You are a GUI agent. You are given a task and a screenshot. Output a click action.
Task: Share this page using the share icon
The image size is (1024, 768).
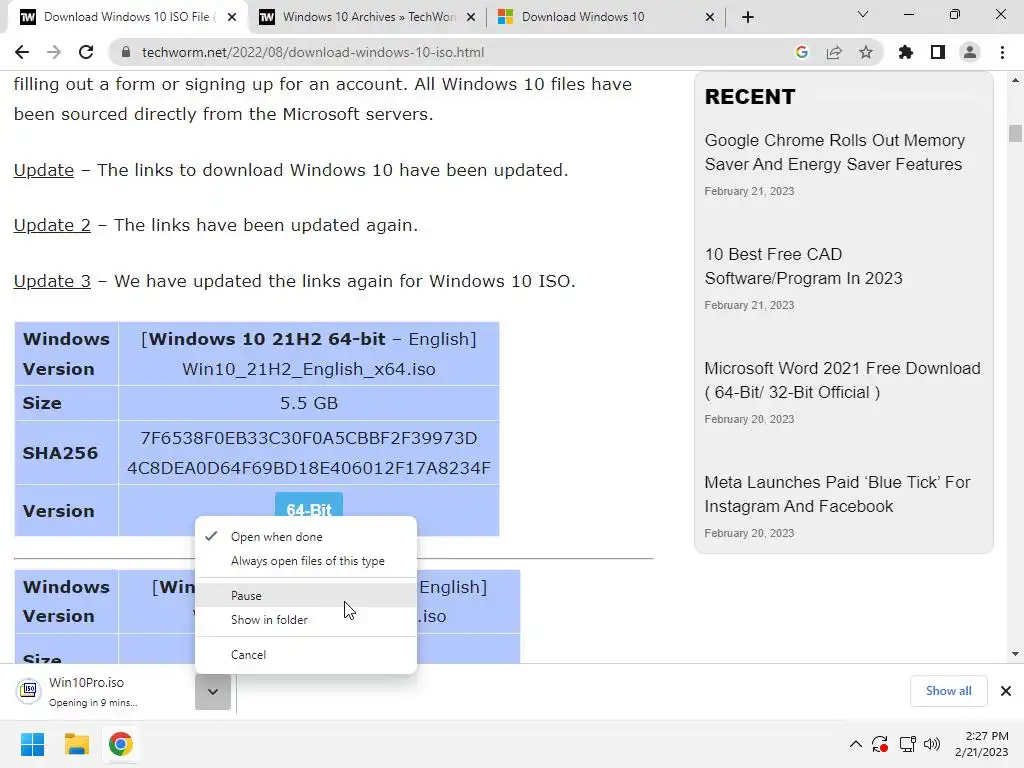[833, 52]
